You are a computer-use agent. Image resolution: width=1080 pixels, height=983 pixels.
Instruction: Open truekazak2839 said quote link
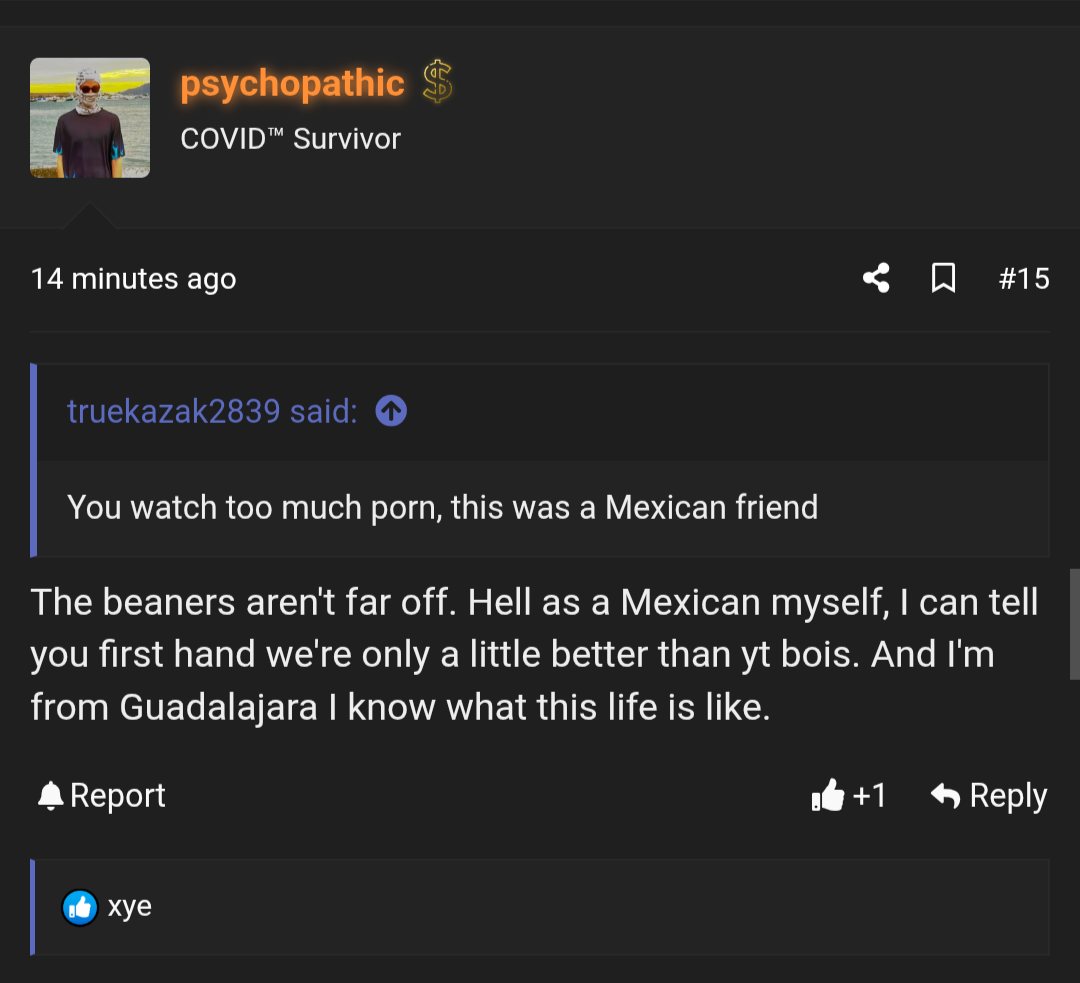click(x=212, y=411)
